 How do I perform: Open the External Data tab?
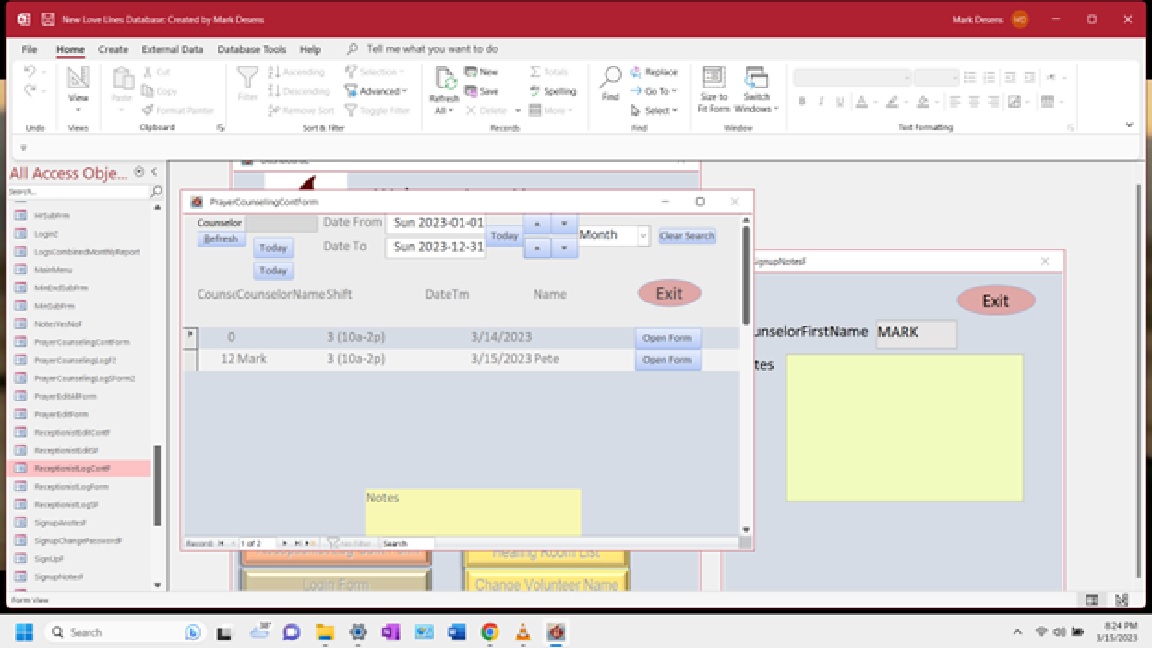point(172,49)
